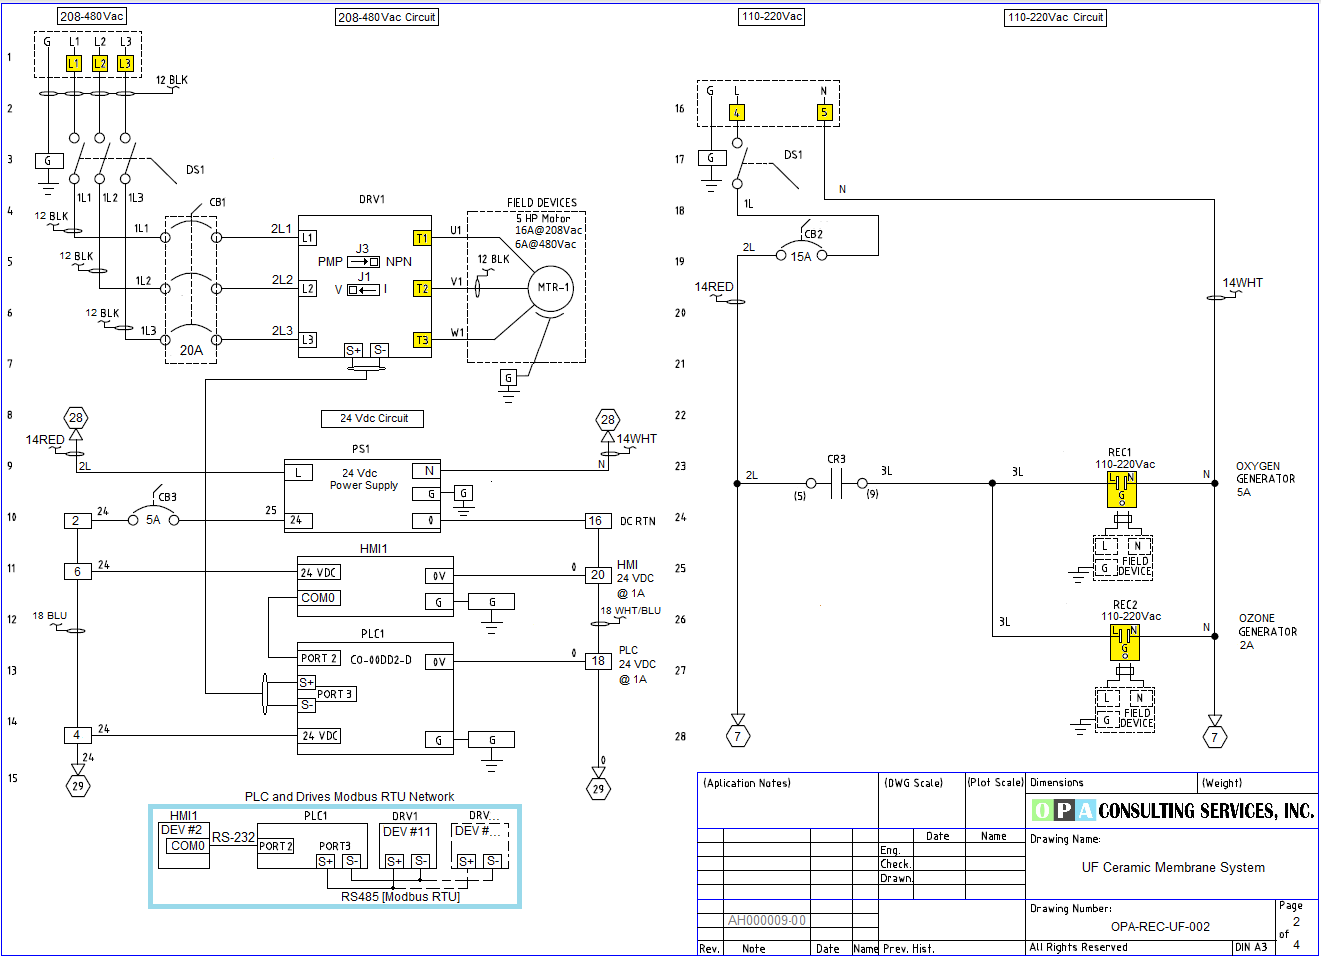Select the CR3 relay contact symbol

pyautogui.click(x=836, y=484)
